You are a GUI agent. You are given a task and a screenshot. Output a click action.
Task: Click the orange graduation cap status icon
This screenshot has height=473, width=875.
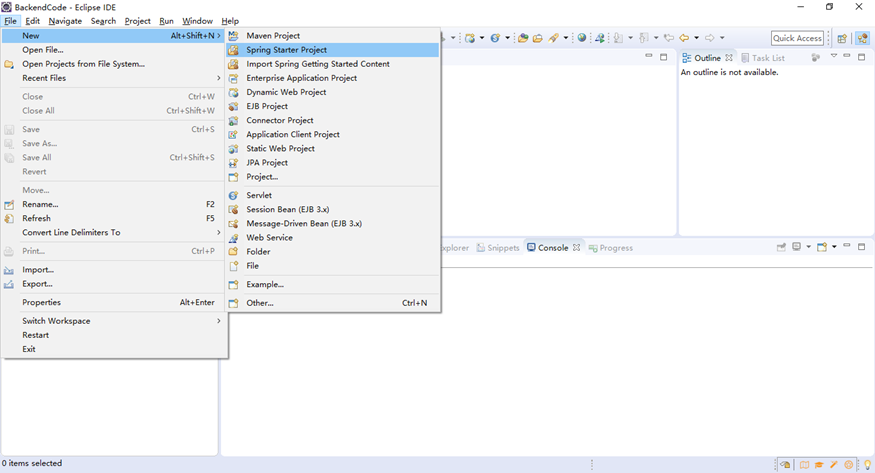tap(819, 464)
